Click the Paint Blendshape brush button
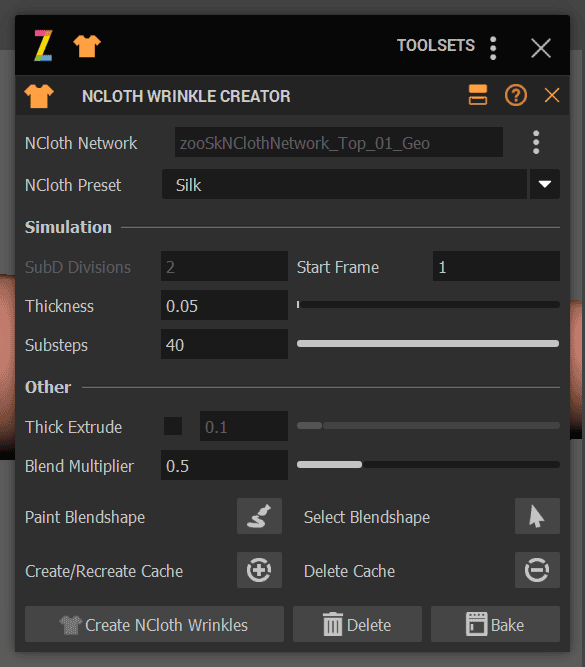This screenshot has width=585, height=667. coord(260,516)
